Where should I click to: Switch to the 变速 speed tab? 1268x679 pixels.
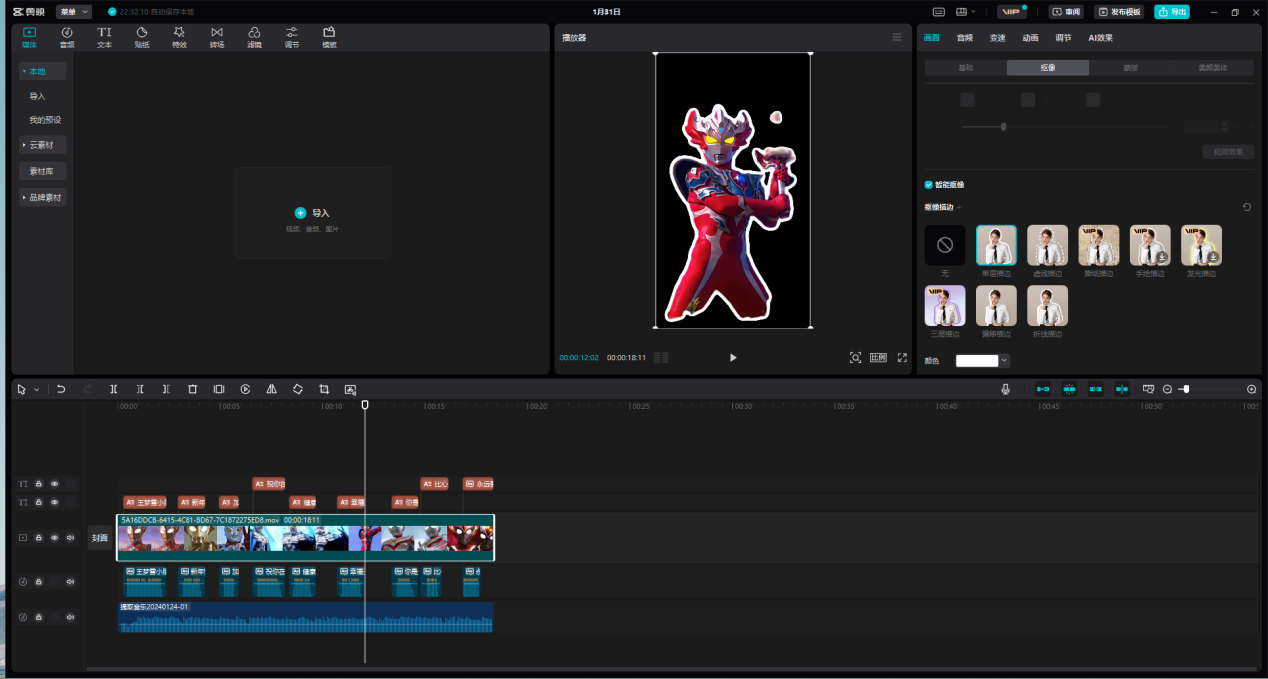click(997, 37)
